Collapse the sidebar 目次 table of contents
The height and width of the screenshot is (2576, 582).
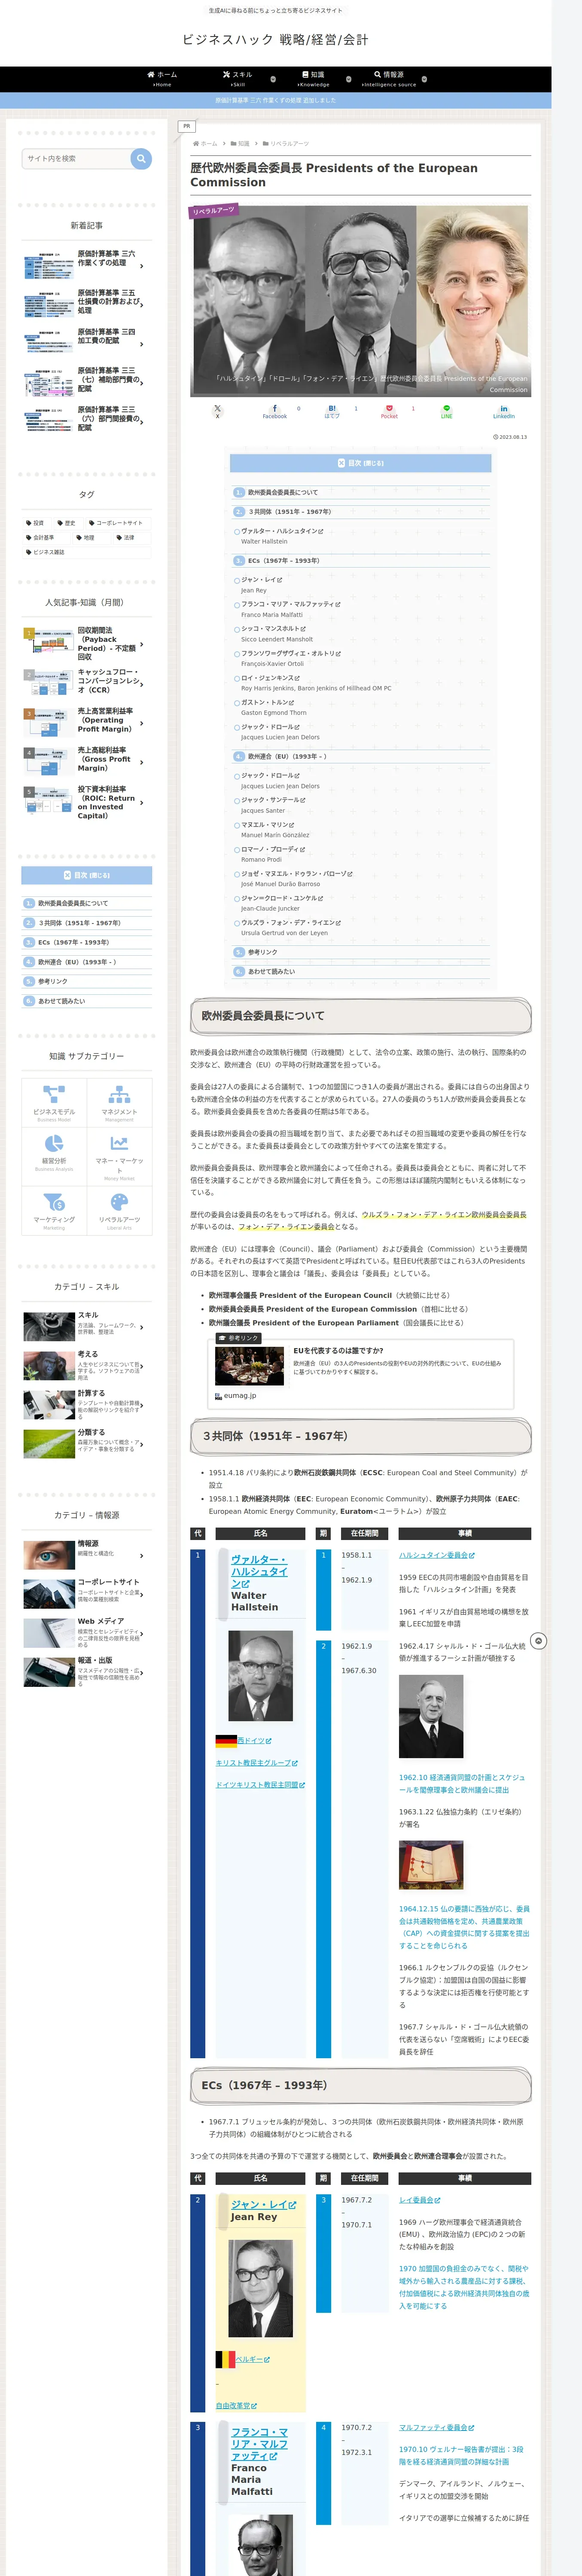coord(87,875)
